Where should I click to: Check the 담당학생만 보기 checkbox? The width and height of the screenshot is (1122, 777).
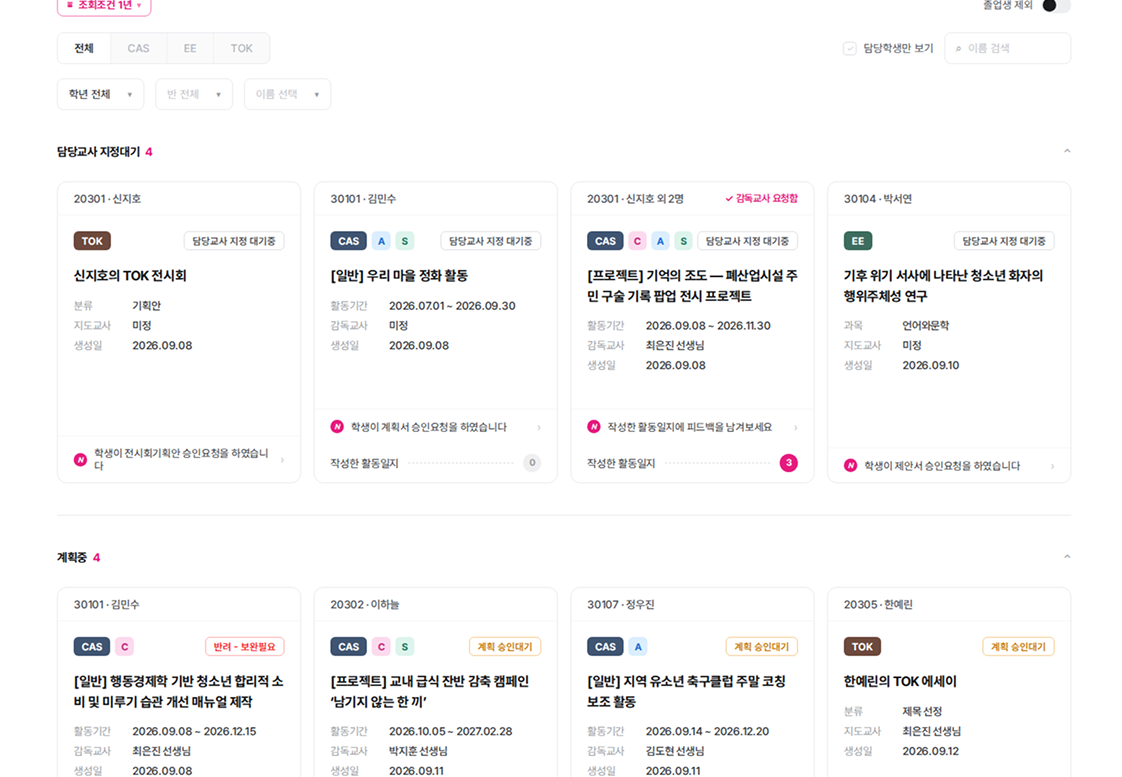[x=849, y=48]
